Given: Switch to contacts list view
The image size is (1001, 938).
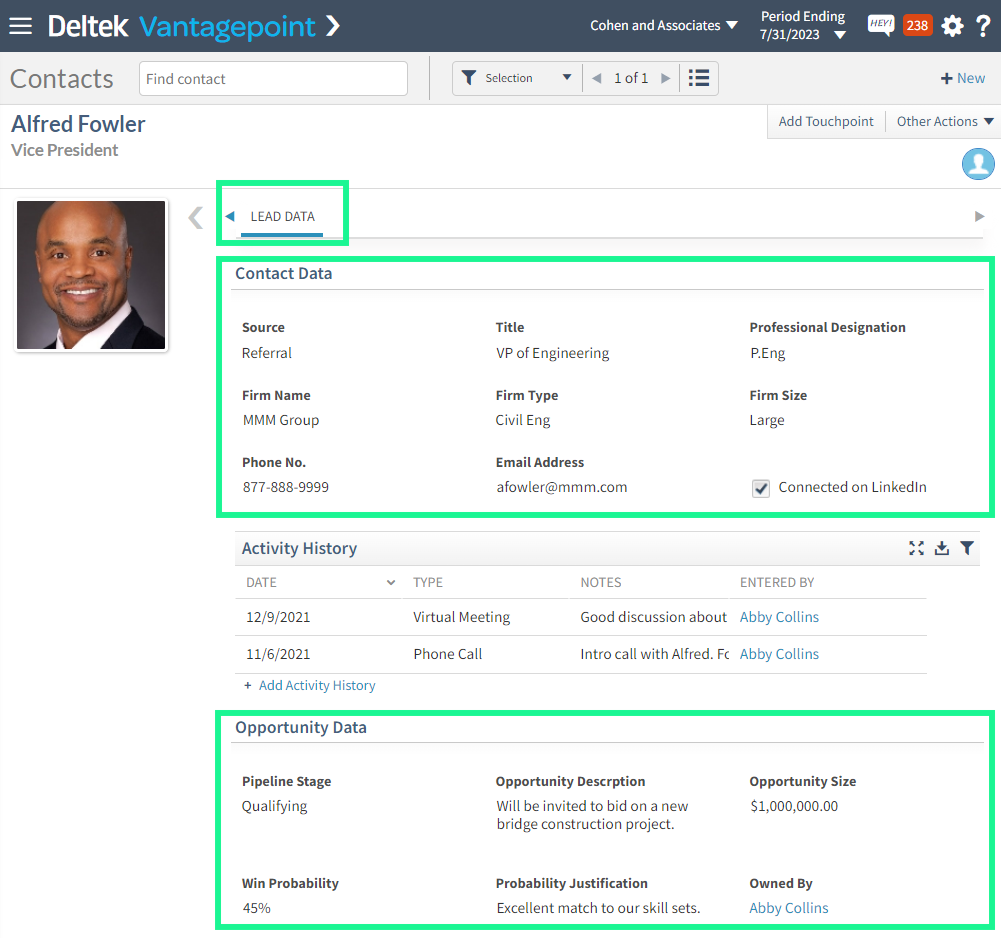Looking at the screenshot, I should click(699, 78).
